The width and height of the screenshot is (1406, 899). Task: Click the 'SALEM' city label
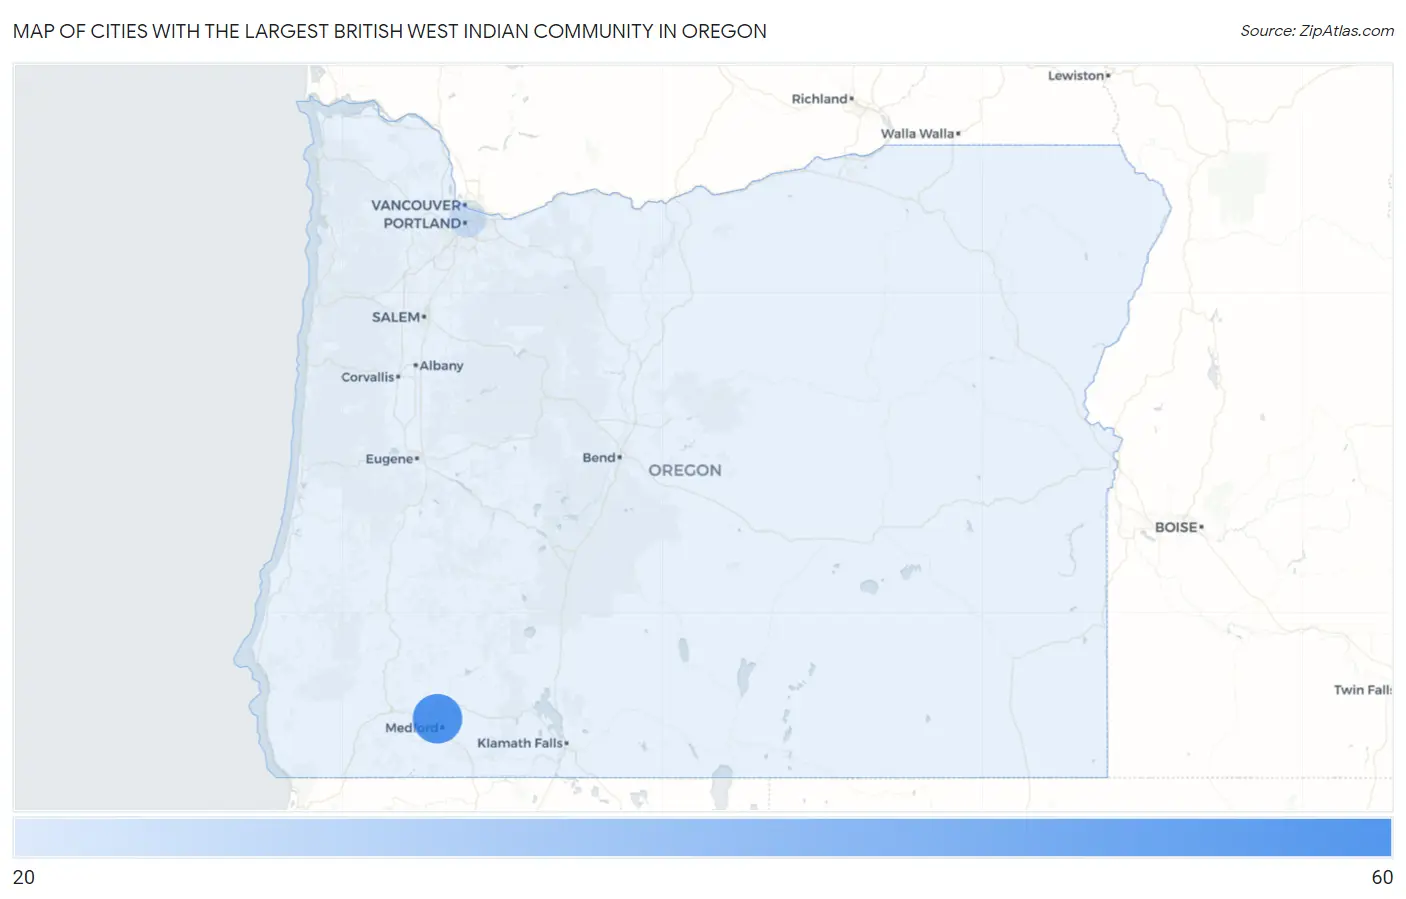pos(396,317)
